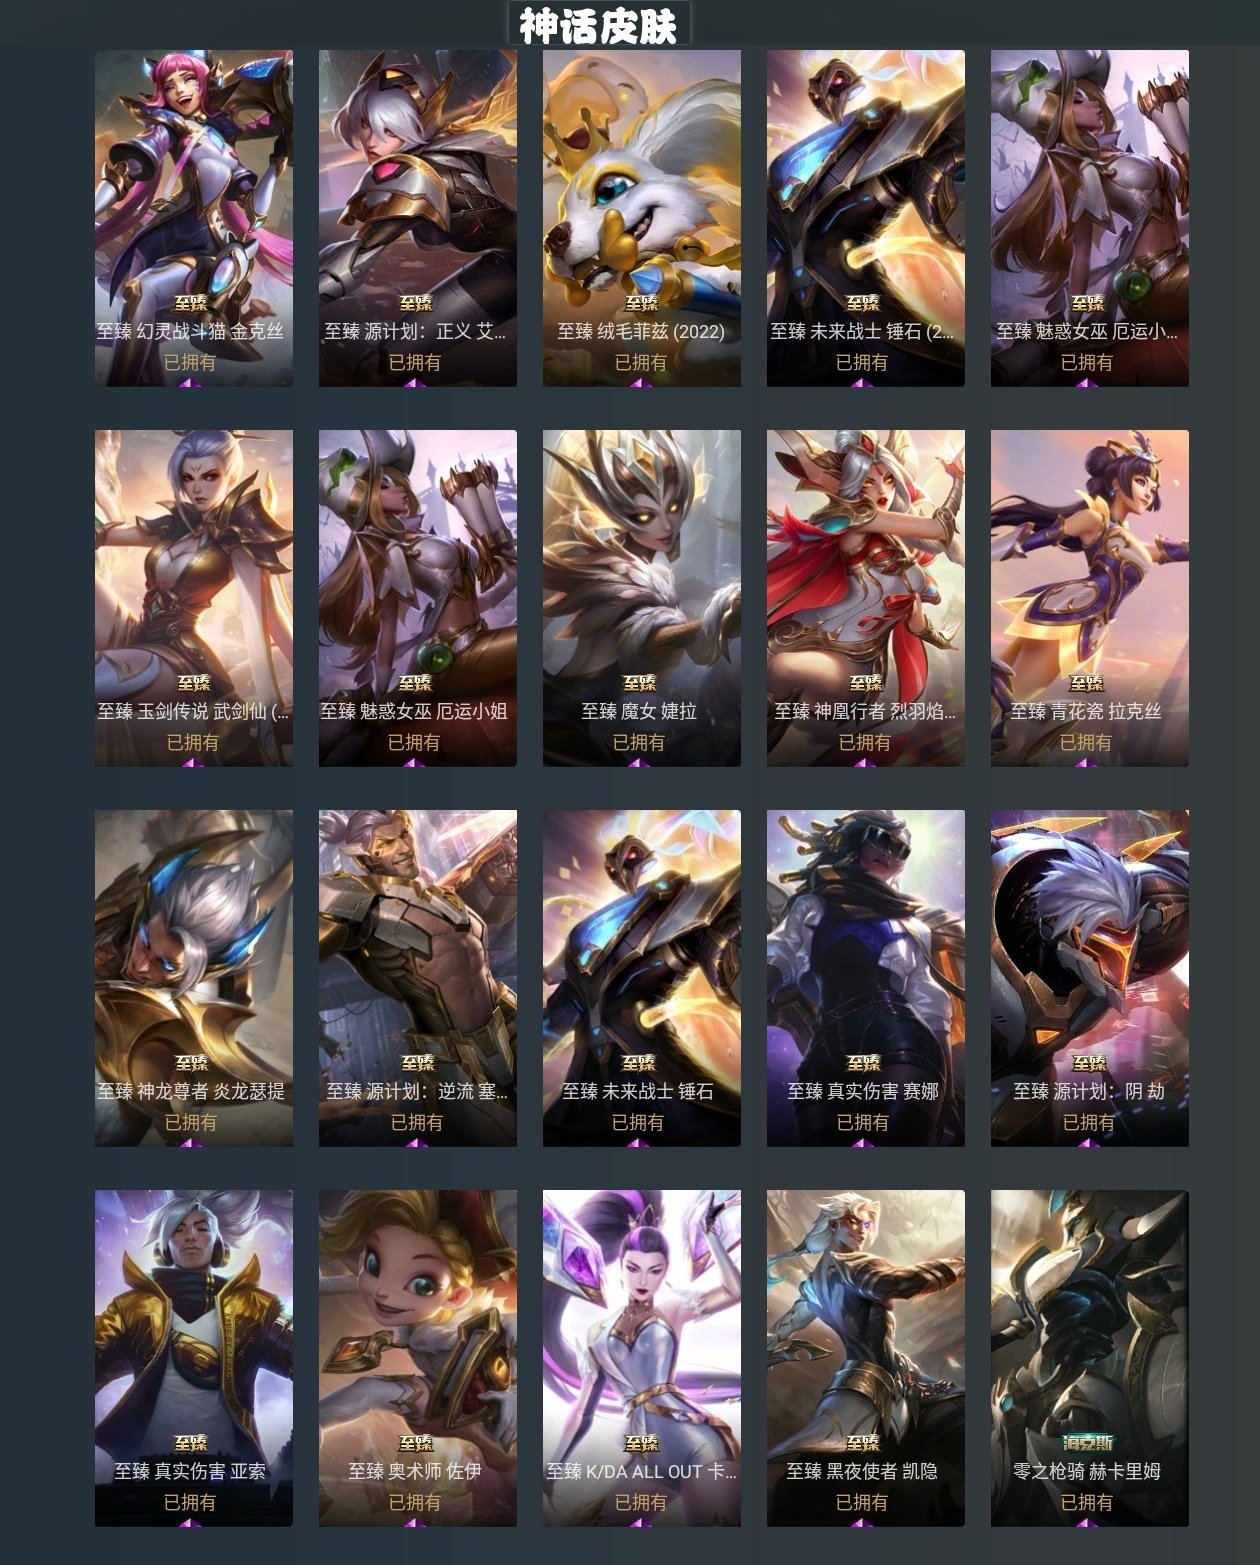
Task: Click purple gem icon beneath 零之枪骑 赫卡里姆
Action: coord(1087,1521)
